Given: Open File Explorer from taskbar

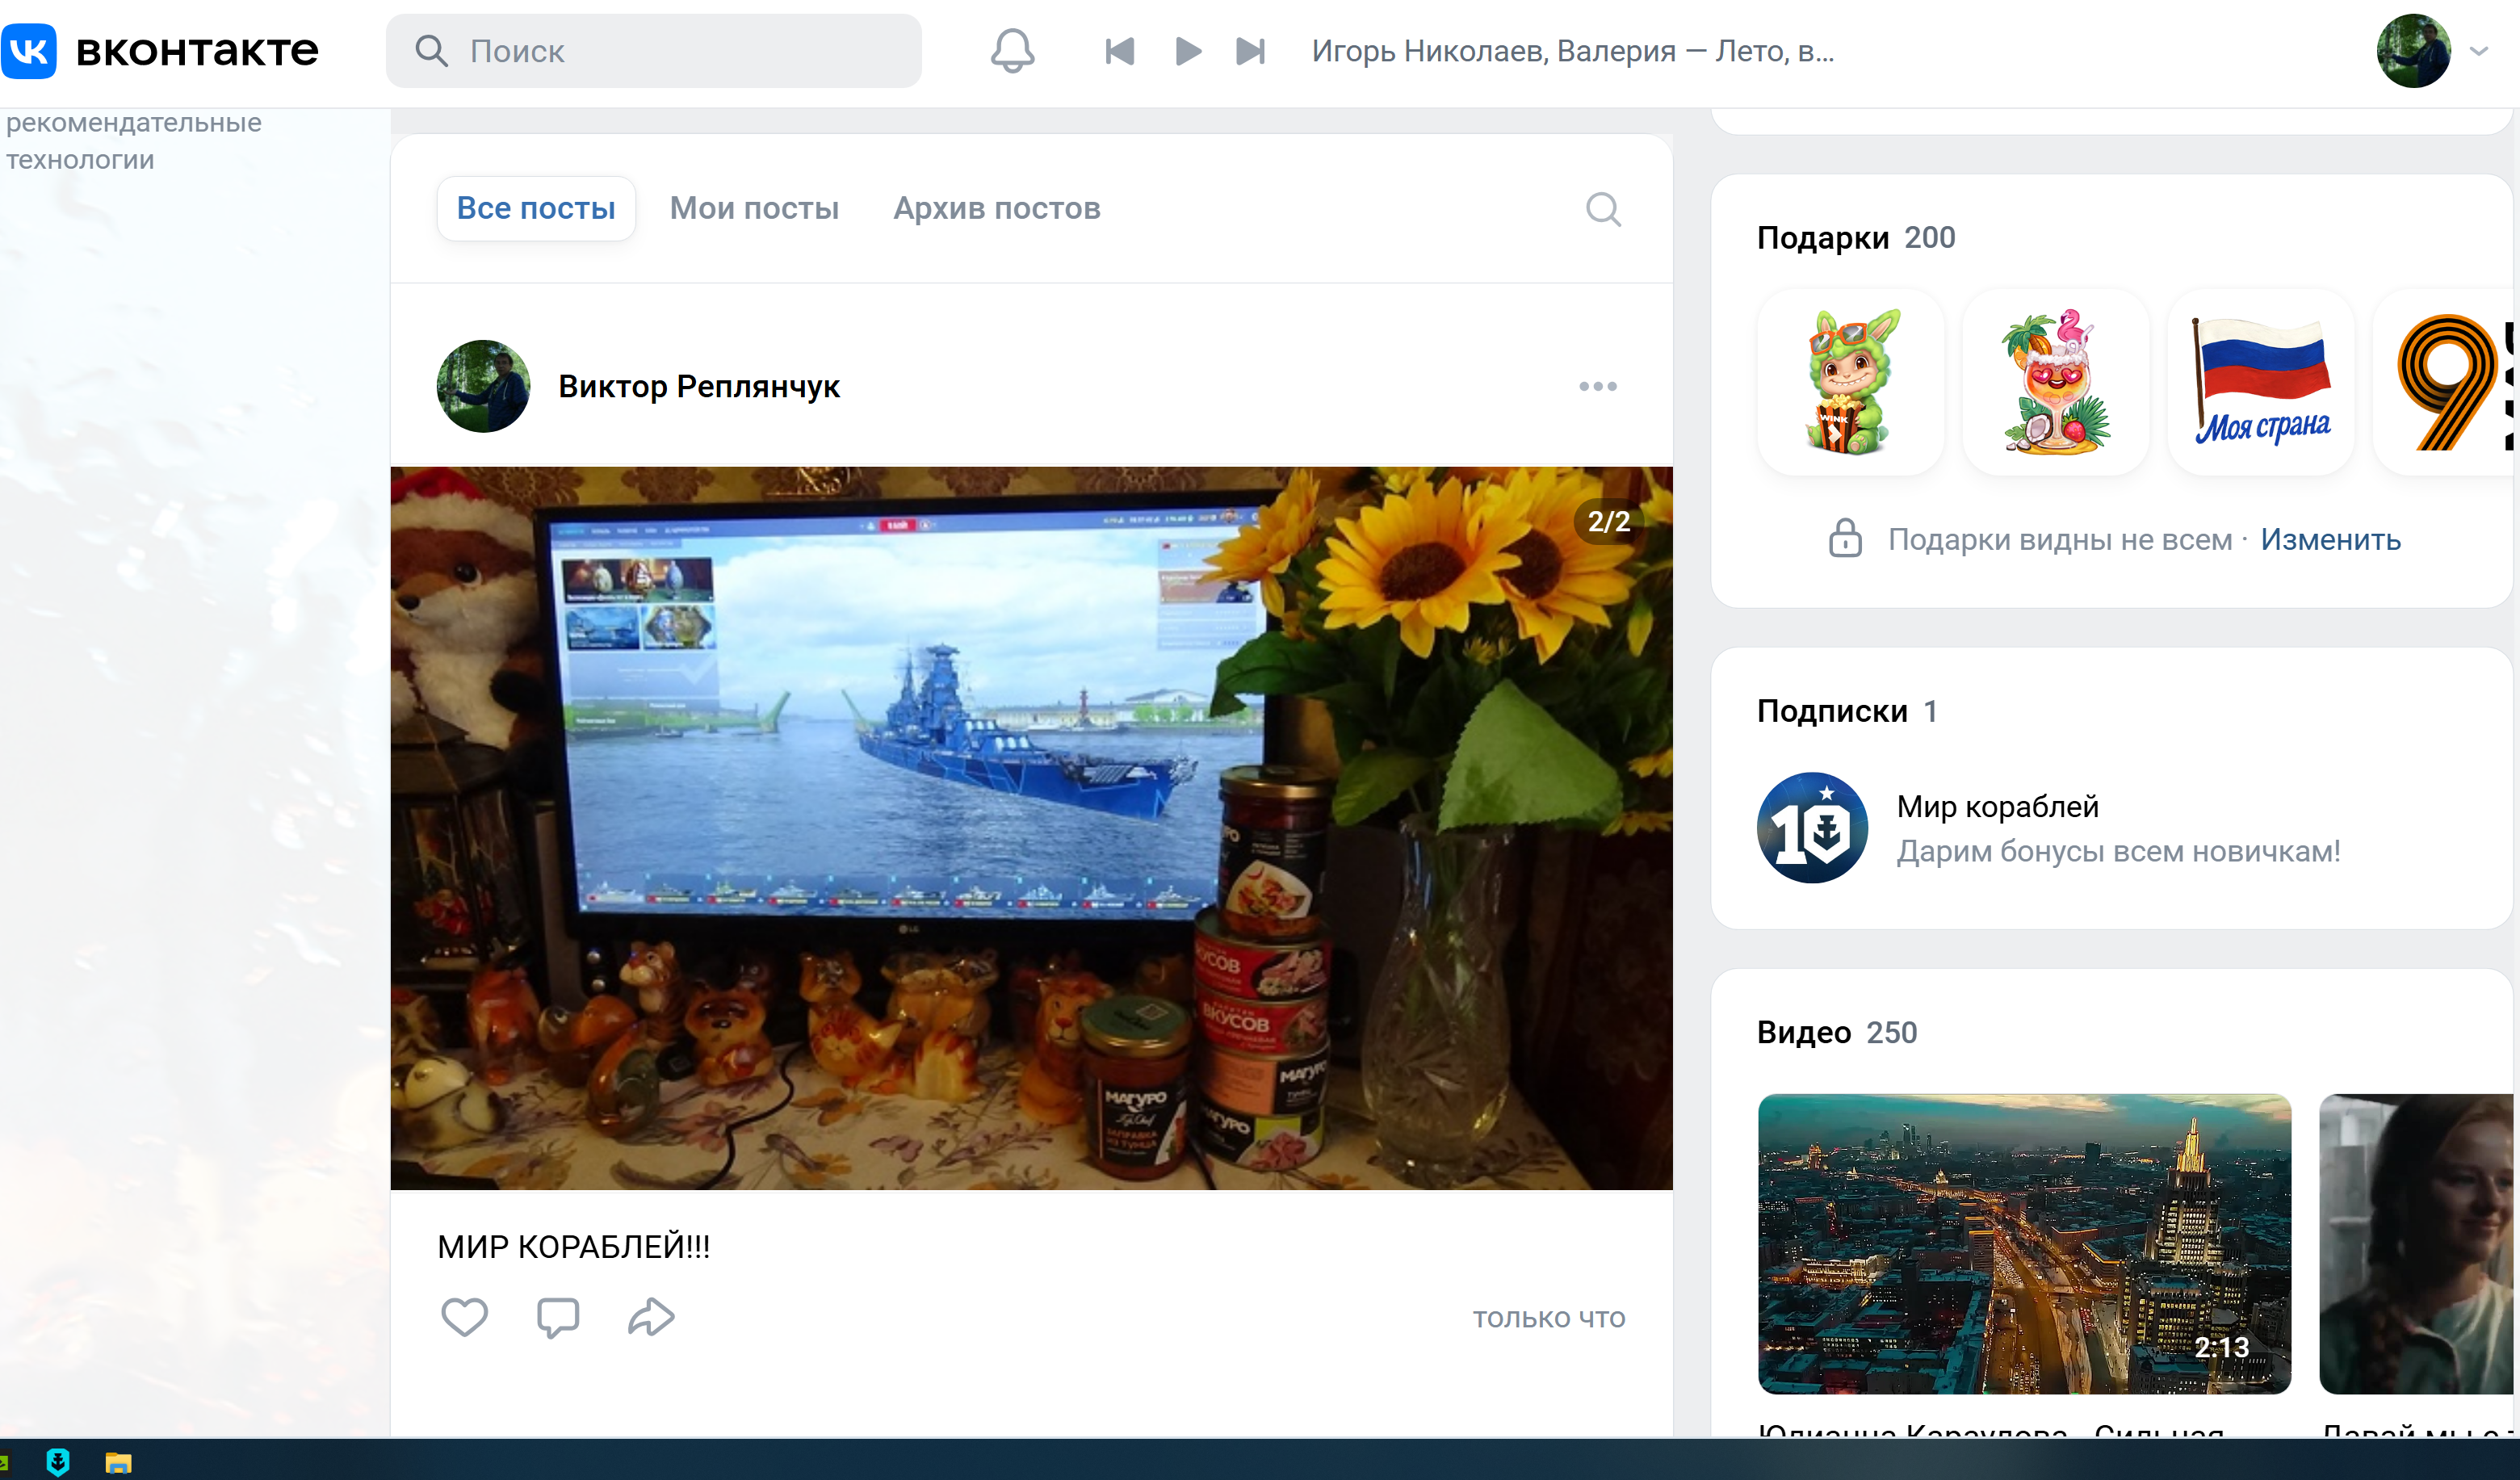Looking at the screenshot, I should pyautogui.click(x=118, y=1463).
